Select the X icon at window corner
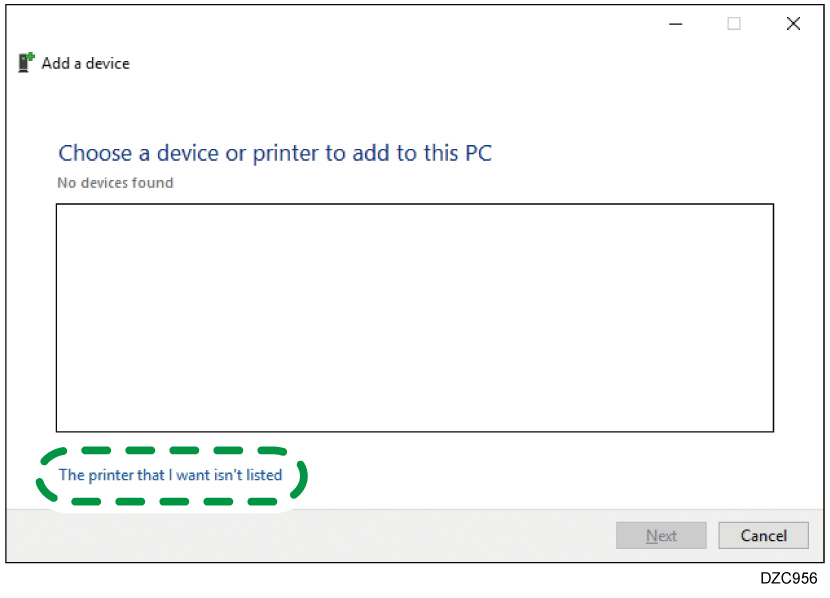 pos(793,24)
